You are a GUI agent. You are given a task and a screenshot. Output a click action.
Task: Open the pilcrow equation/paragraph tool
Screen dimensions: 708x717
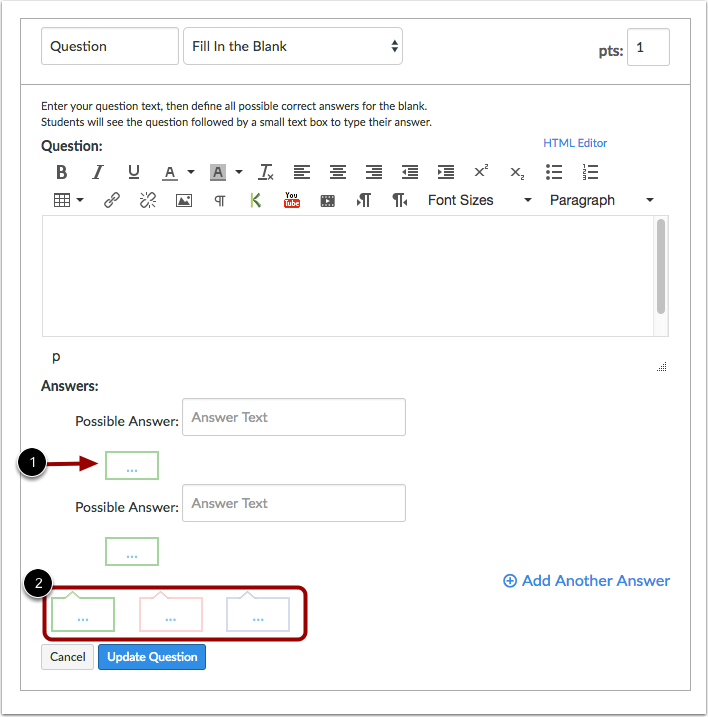220,201
